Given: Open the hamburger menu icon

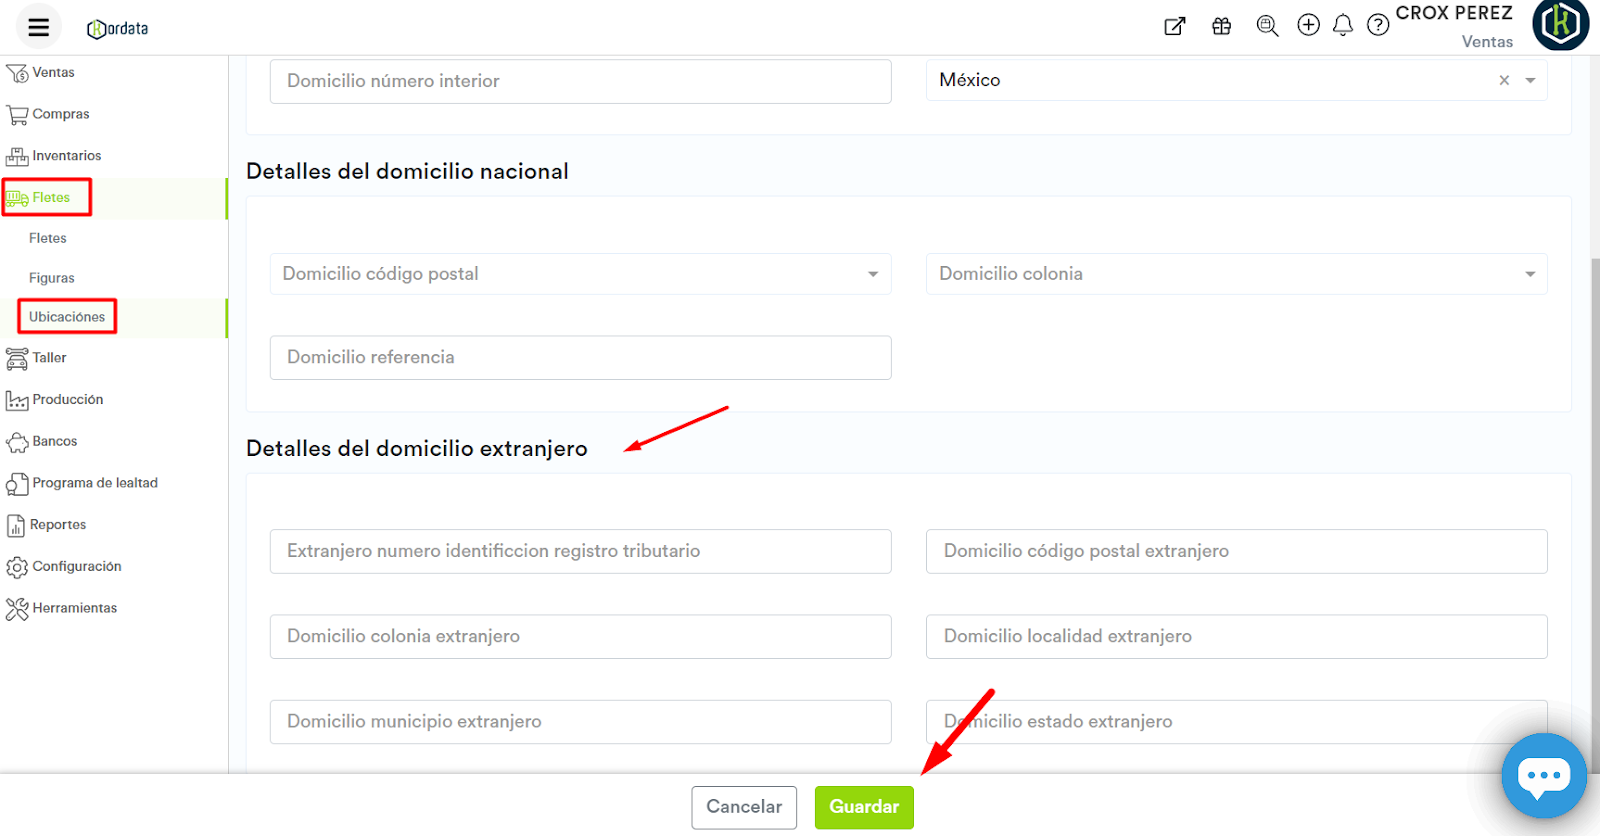Looking at the screenshot, I should 38,27.
